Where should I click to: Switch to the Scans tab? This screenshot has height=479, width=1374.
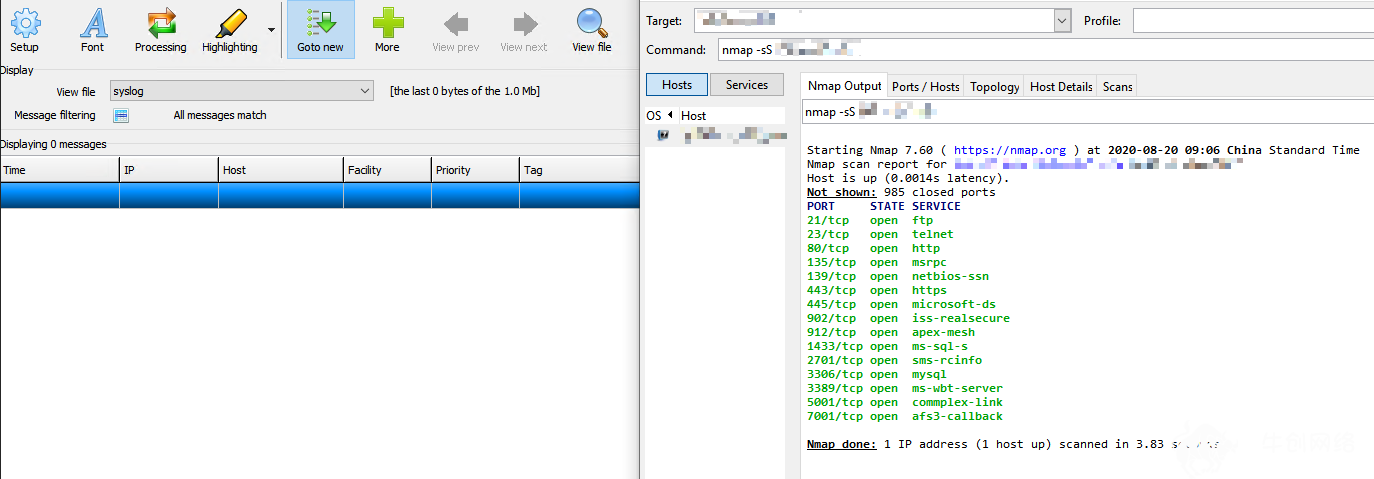1118,87
